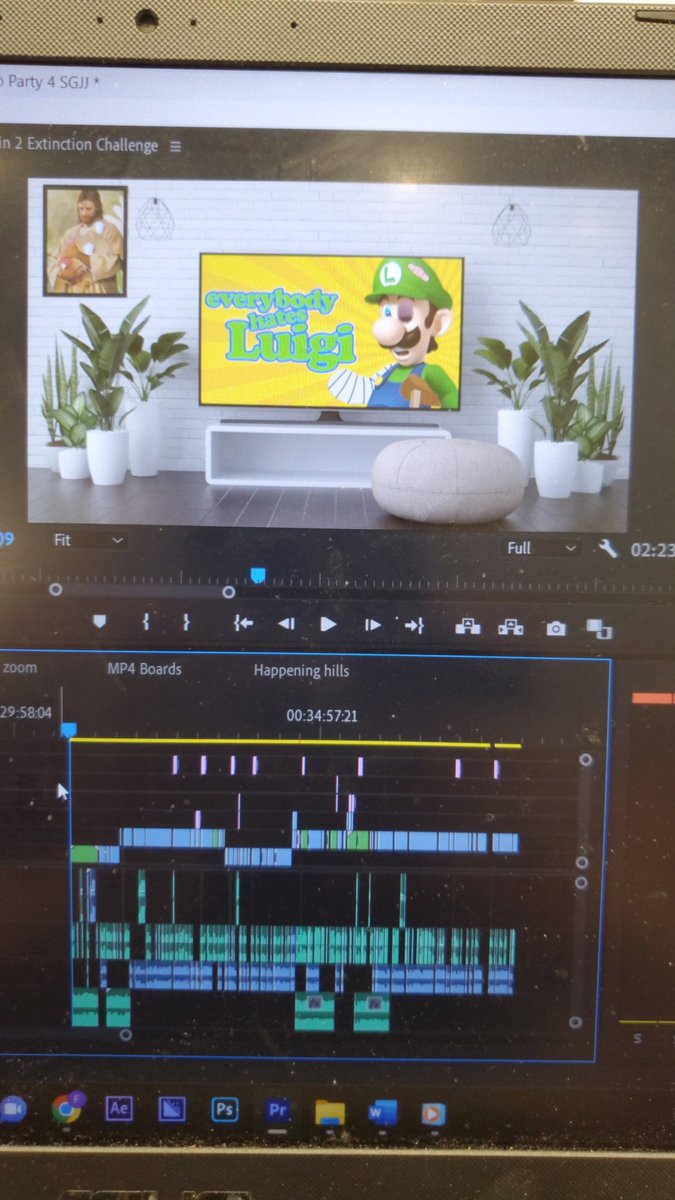Click the Premiere Pro taskbar icon
The height and width of the screenshot is (1200, 675).
278,1111
